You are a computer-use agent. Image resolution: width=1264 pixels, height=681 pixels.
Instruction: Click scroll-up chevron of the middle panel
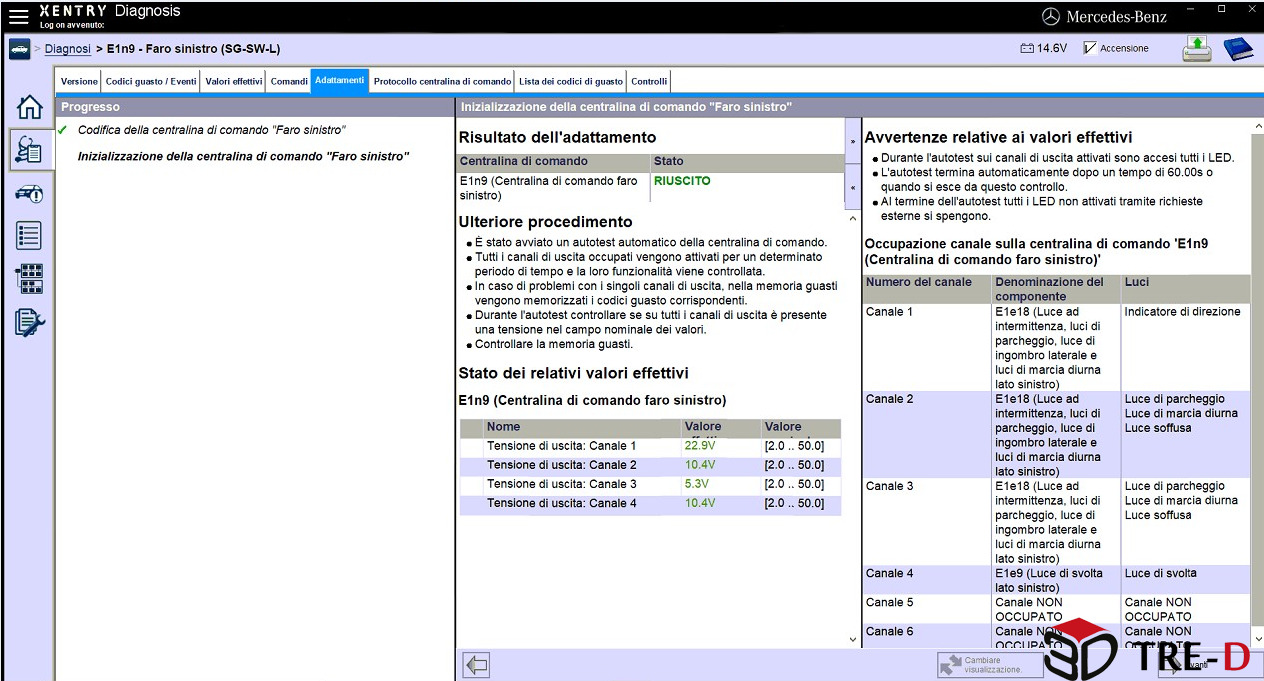tap(852, 219)
